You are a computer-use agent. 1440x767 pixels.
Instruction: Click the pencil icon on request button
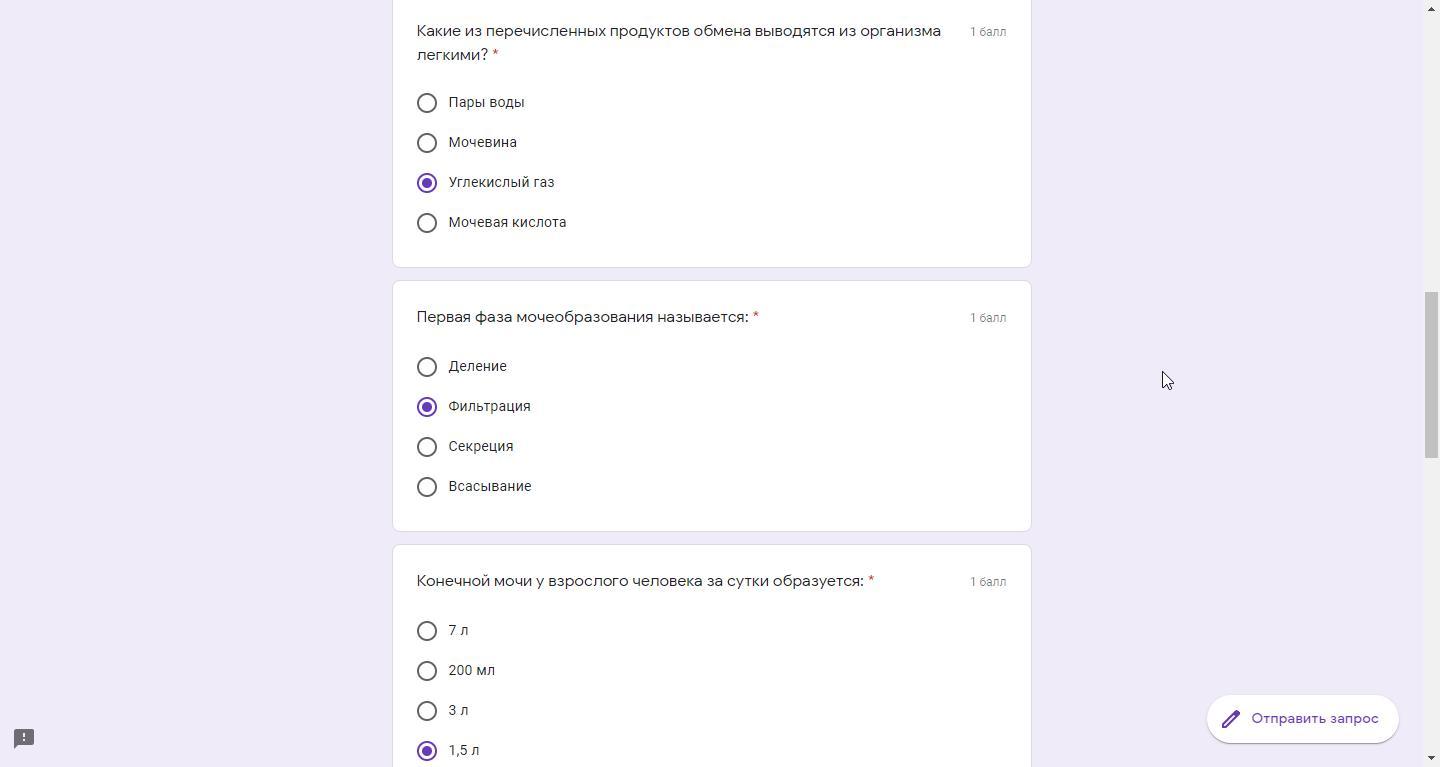click(1231, 719)
